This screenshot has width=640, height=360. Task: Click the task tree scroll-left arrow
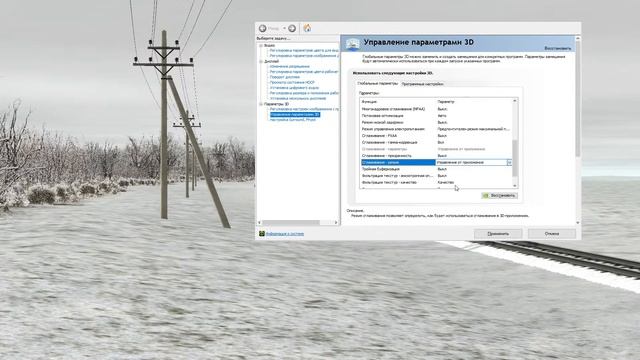259,222
